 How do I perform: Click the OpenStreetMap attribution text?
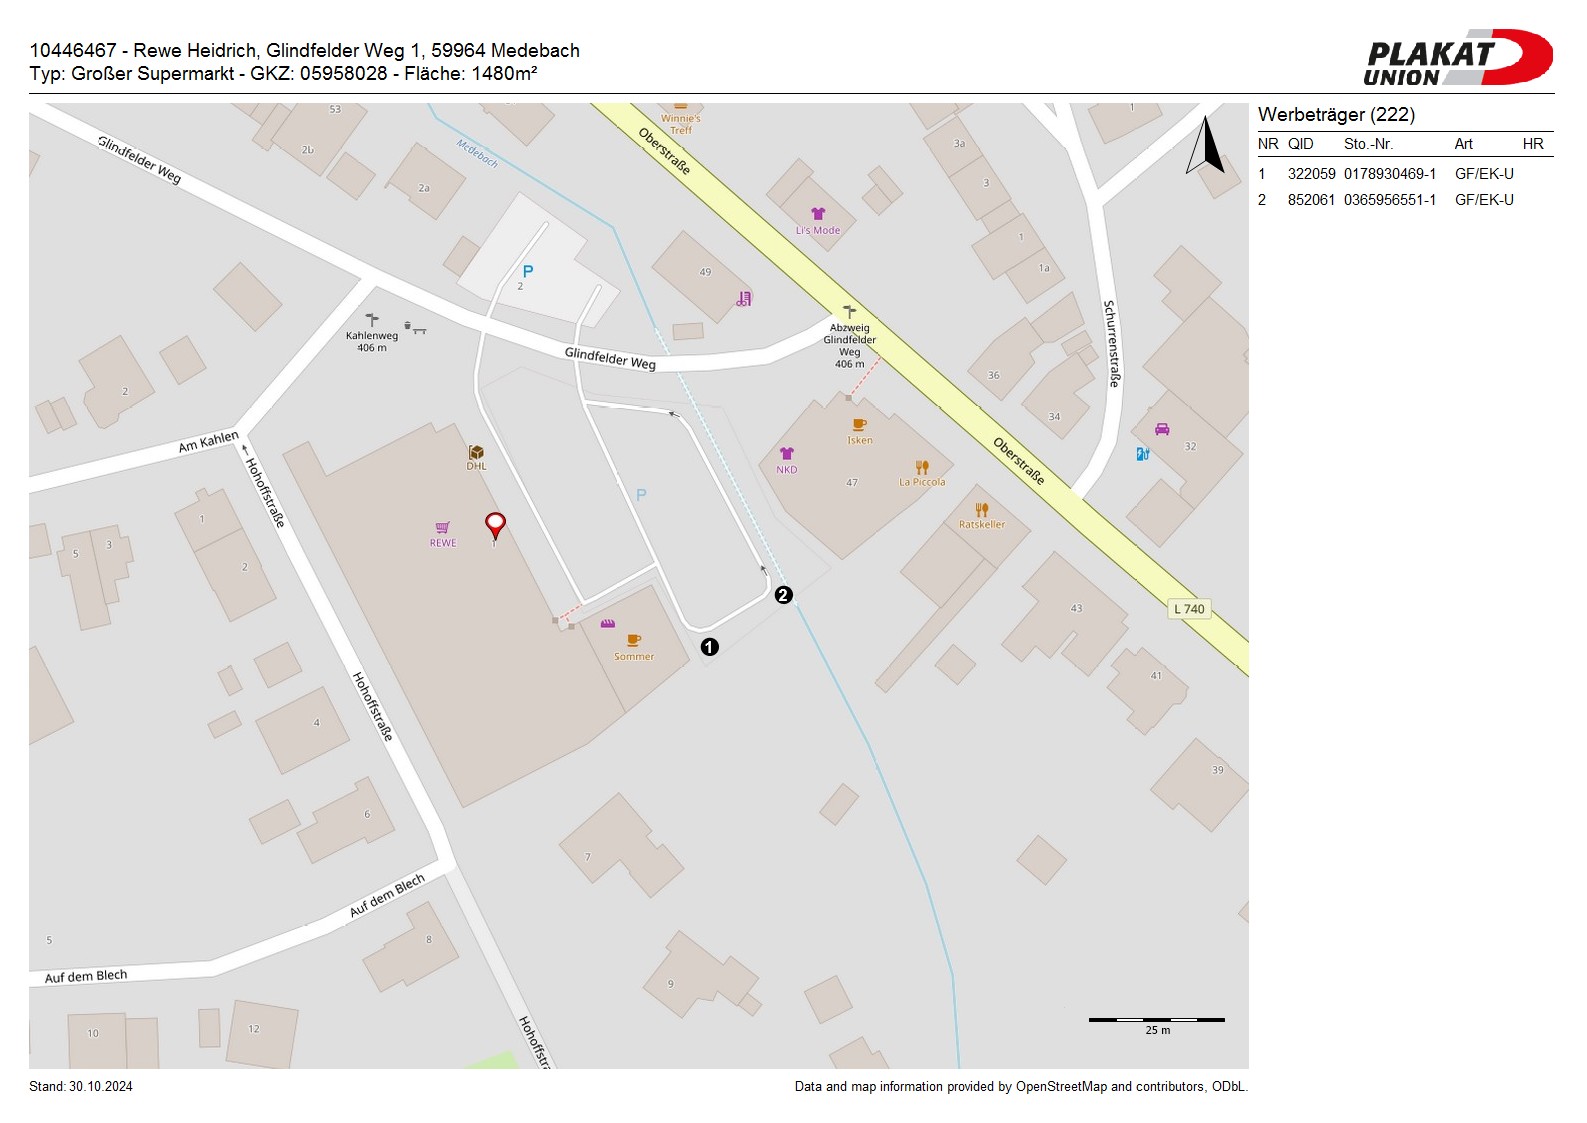[1020, 1087]
